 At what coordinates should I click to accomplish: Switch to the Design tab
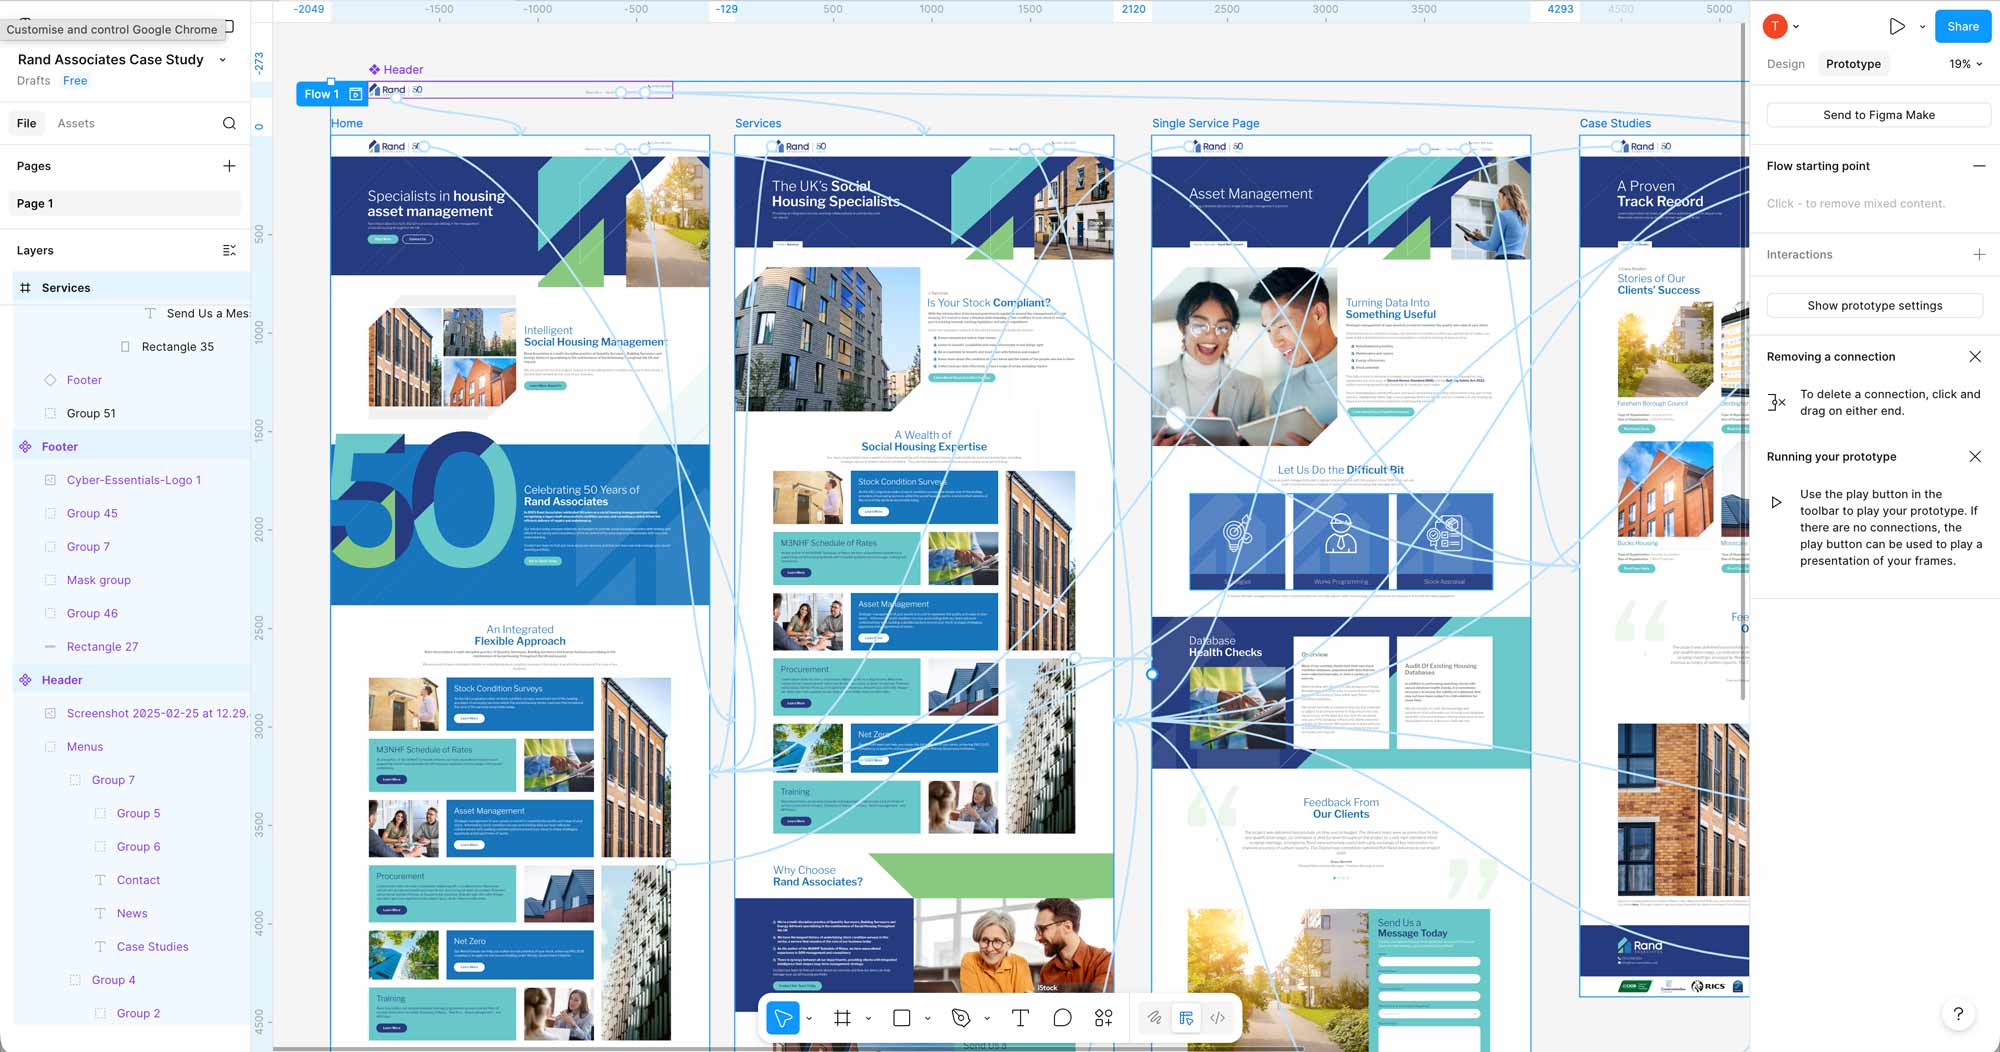(x=1785, y=64)
